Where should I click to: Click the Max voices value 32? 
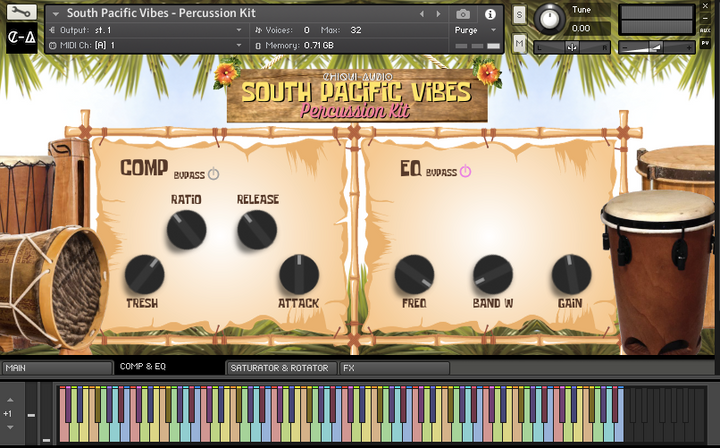[356, 30]
